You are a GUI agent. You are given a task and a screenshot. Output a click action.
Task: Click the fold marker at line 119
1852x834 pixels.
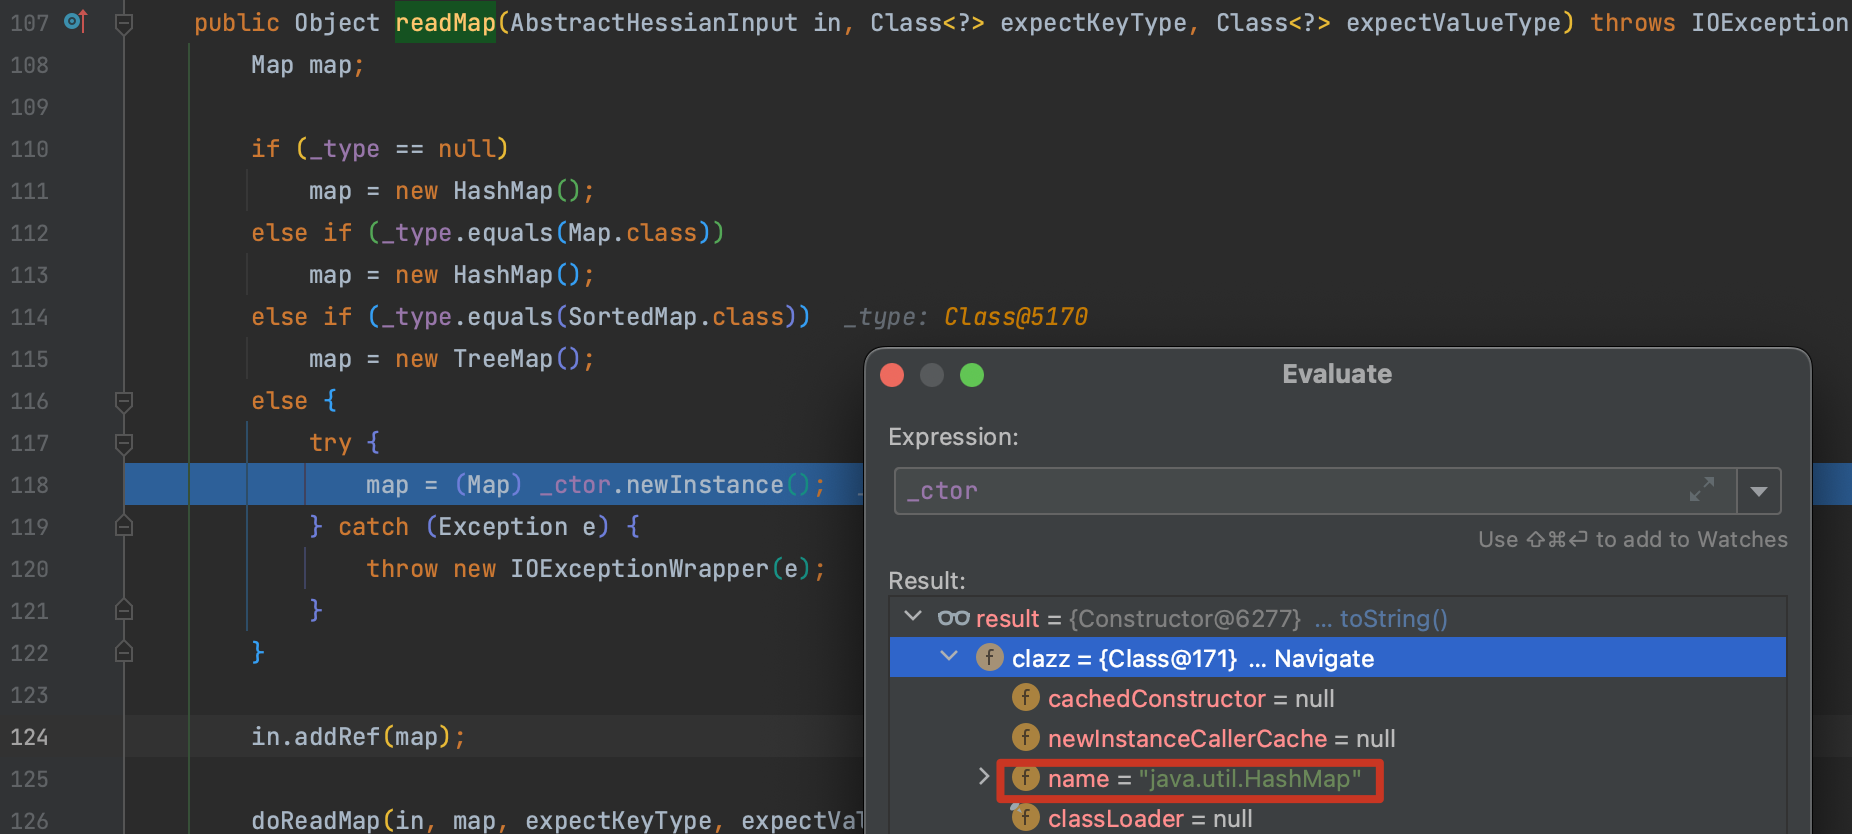pyautogui.click(x=124, y=526)
